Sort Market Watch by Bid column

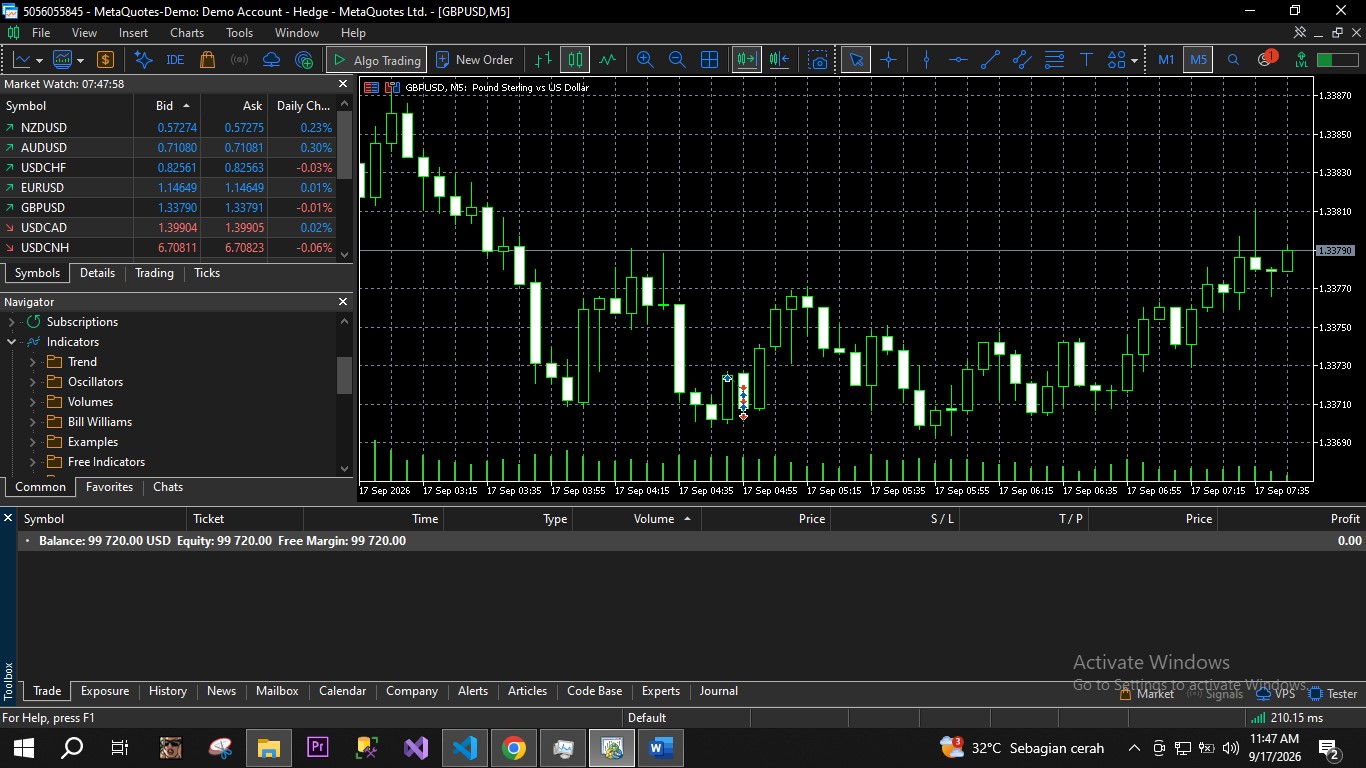tap(165, 105)
